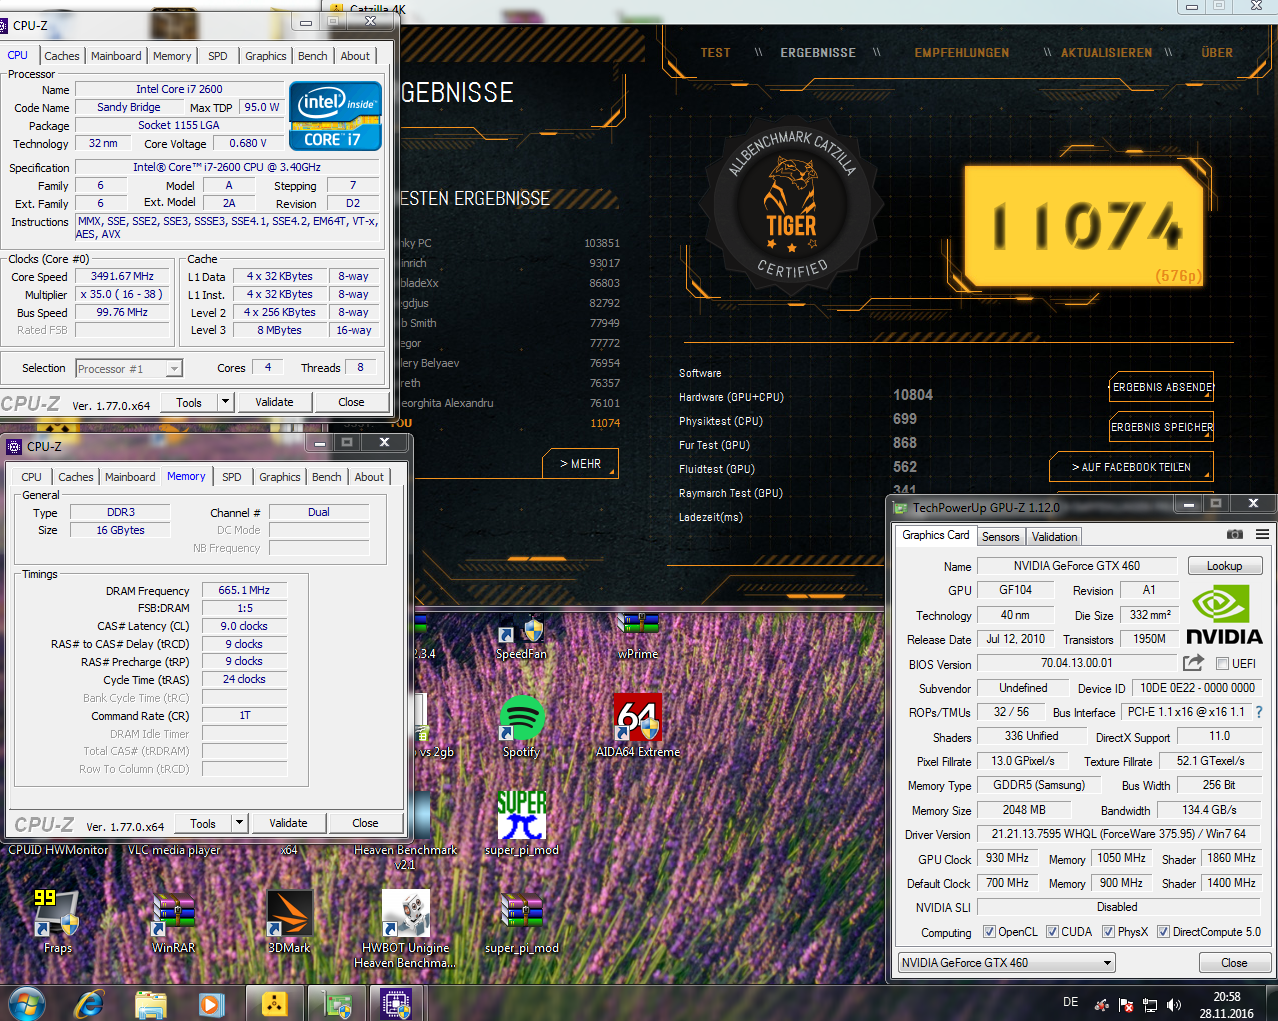Screen dimensions: 1278x1021
Task: Click ERGEBNIS ABSENDEN in Catzilla
Action: [x=1162, y=387]
